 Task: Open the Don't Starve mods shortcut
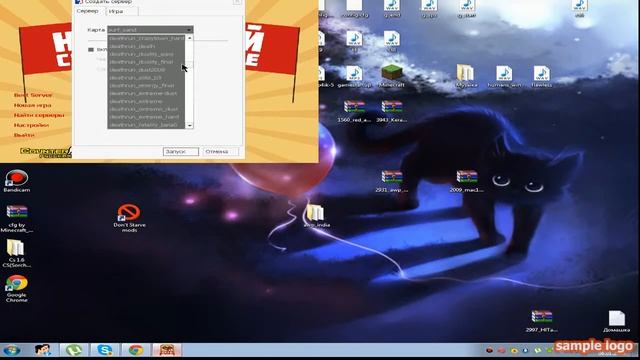pyautogui.click(x=129, y=218)
